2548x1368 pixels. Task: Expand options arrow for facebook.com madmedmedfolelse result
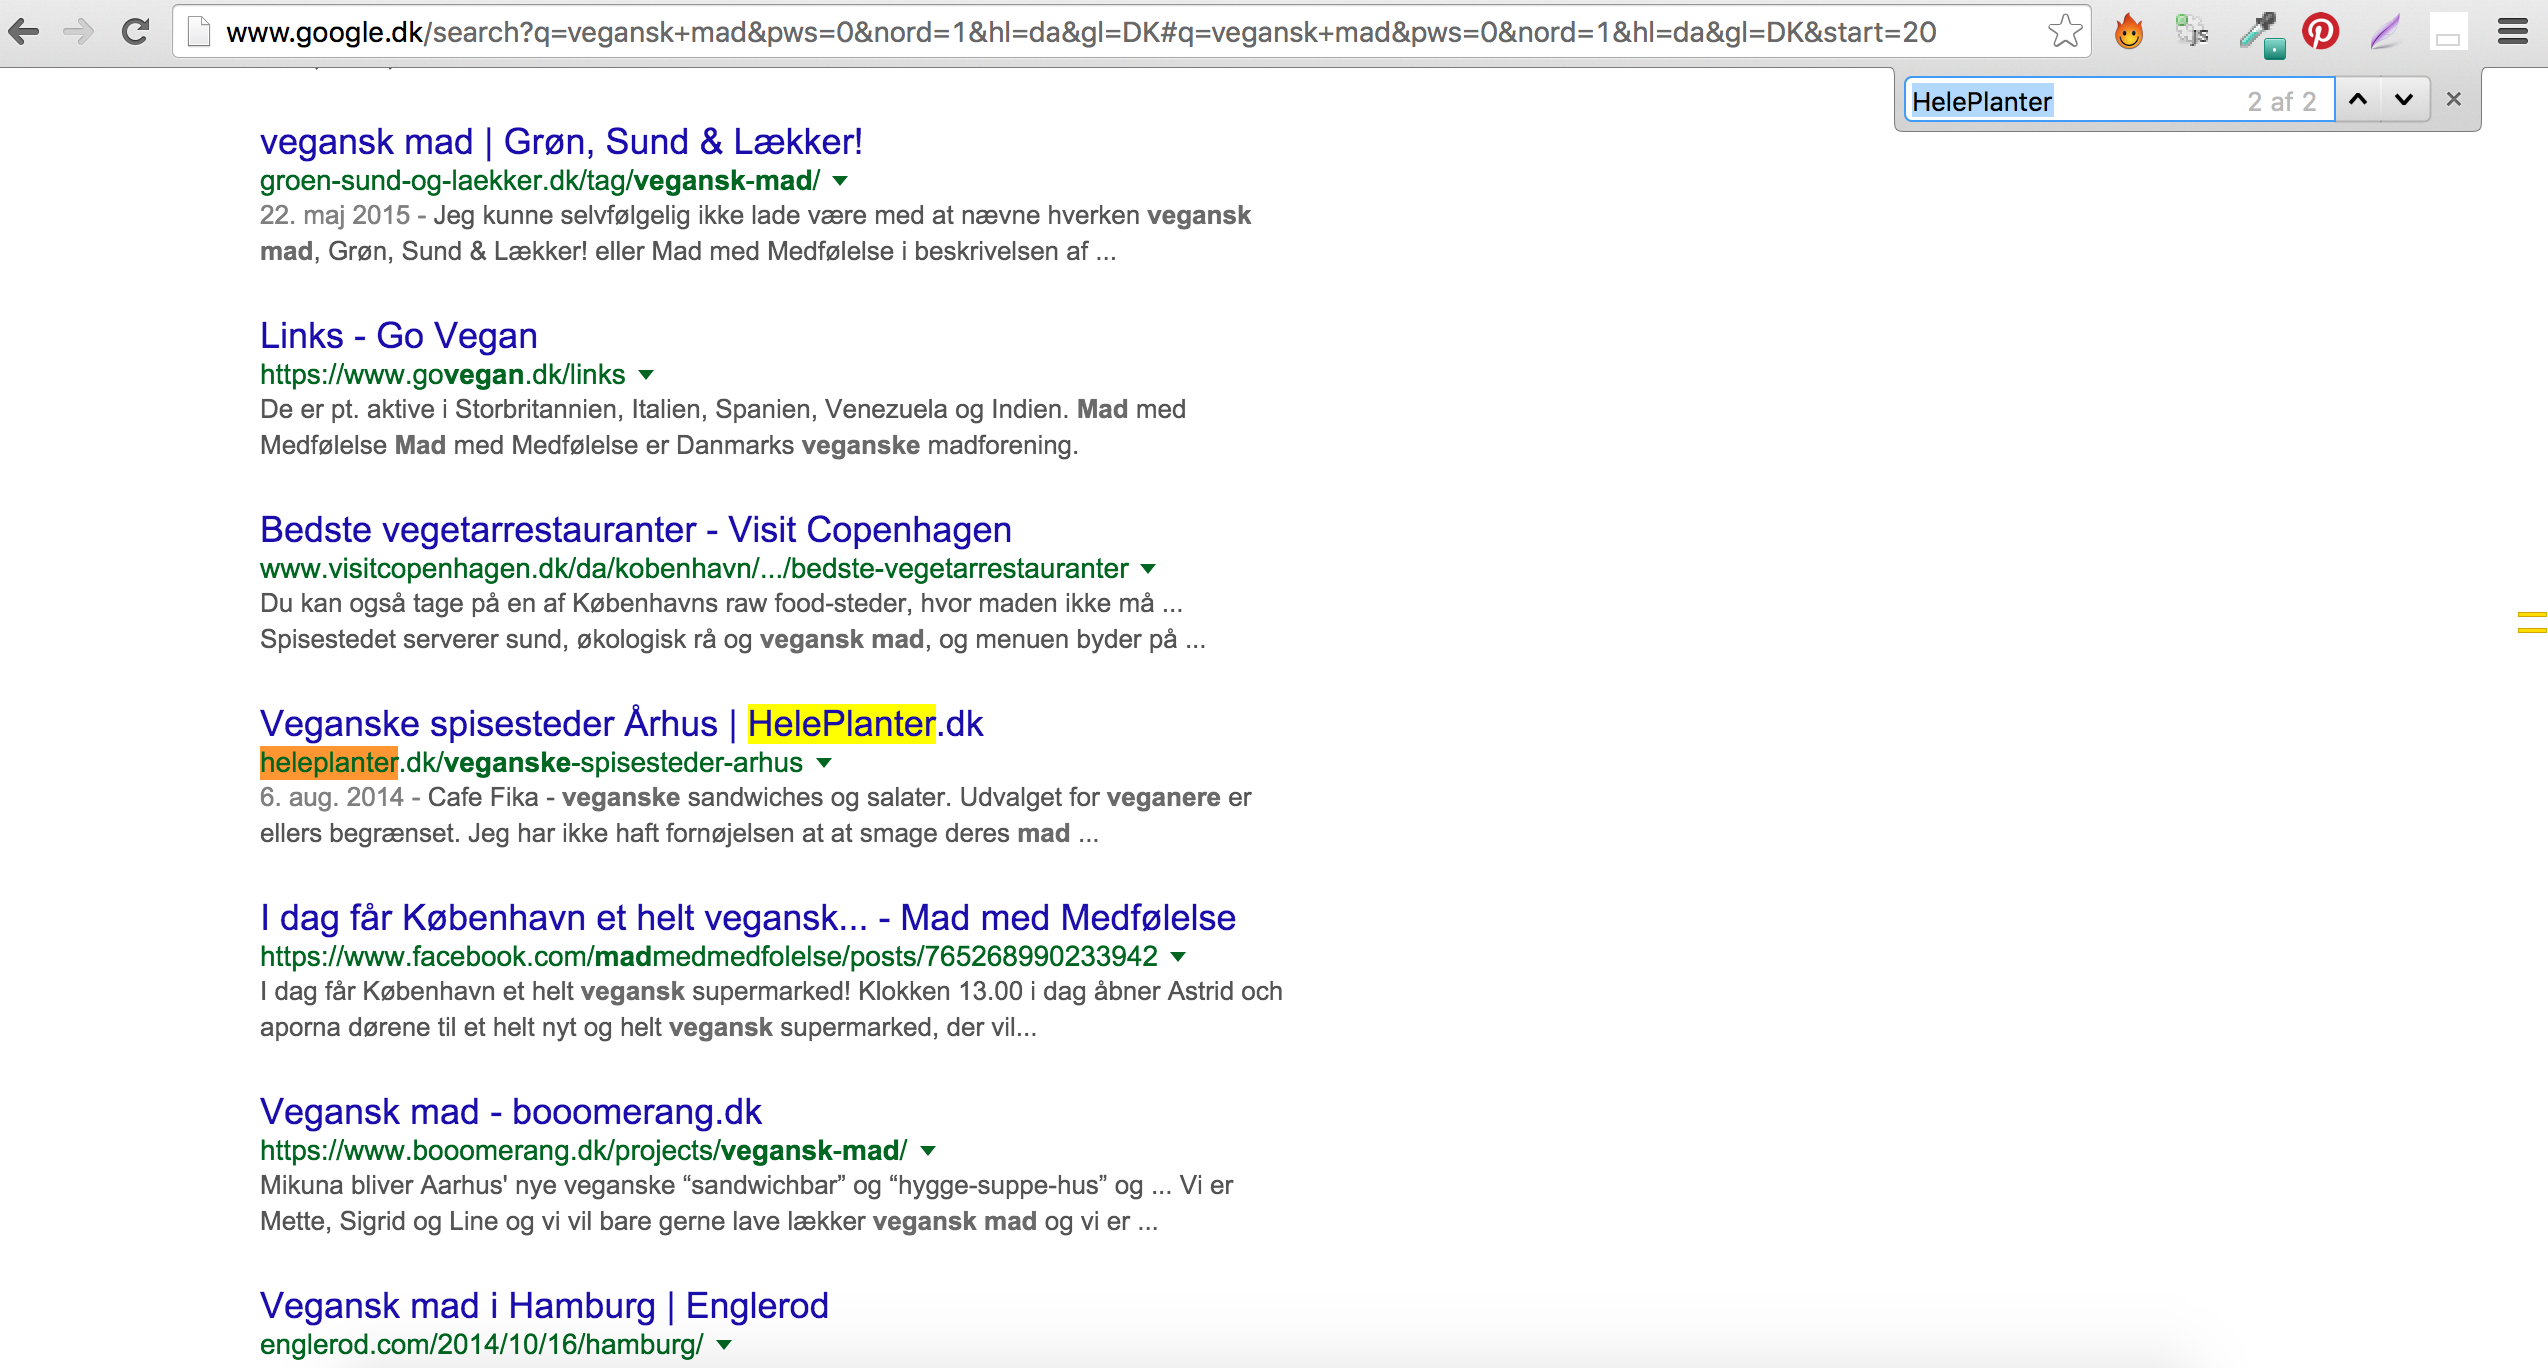pos(1178,957)
